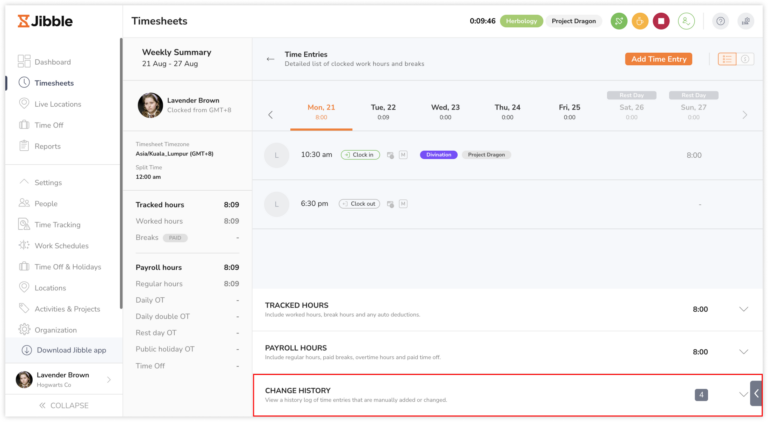Click the Activities & Projects tag icon
The image size is (768, 422).
pyautogui.click(x=24, y=308)
